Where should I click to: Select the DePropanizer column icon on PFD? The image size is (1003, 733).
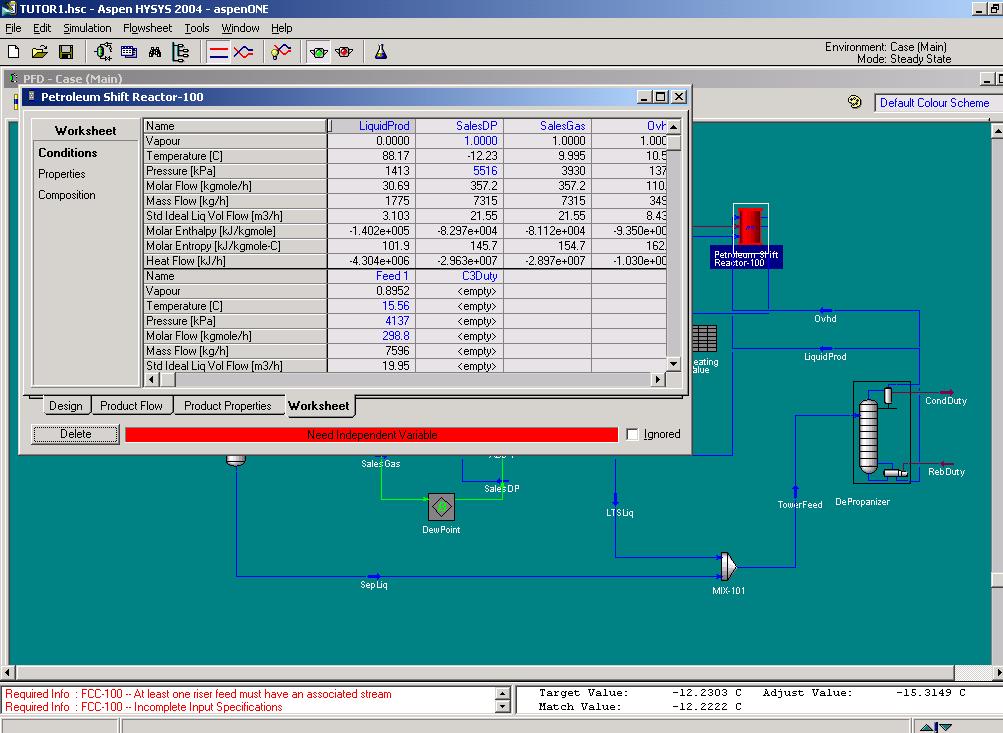pyautogui.click(x=869, y=436)
